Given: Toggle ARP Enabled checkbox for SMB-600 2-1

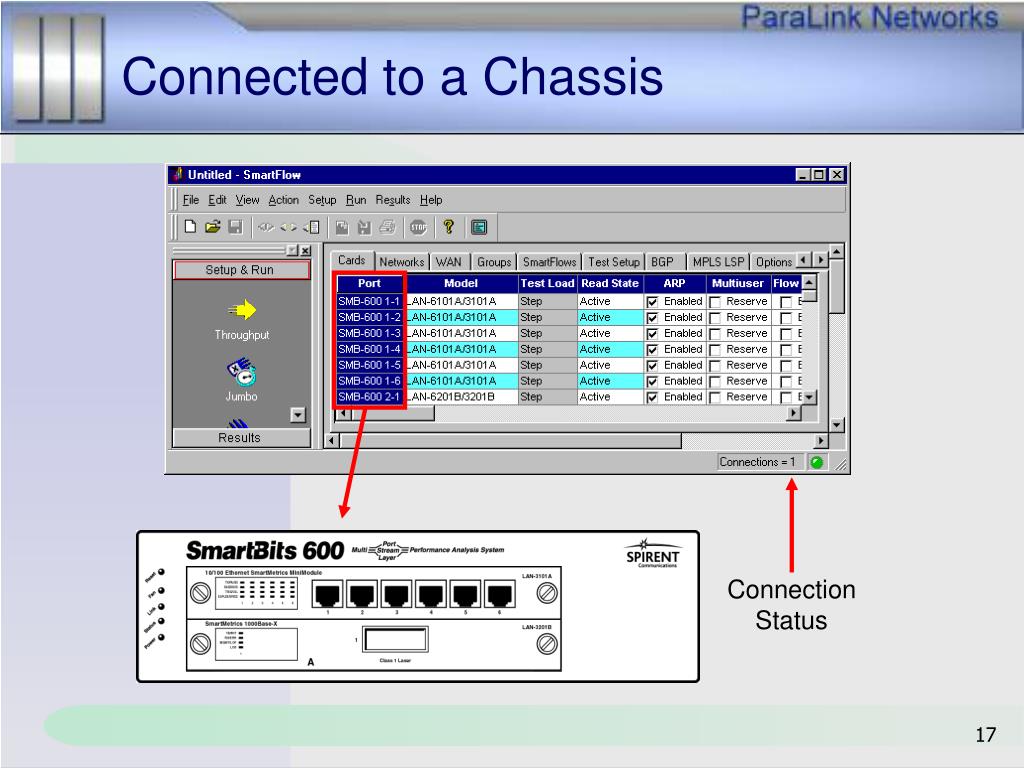Looking at the screenshot, I should (x=652, y=397).
